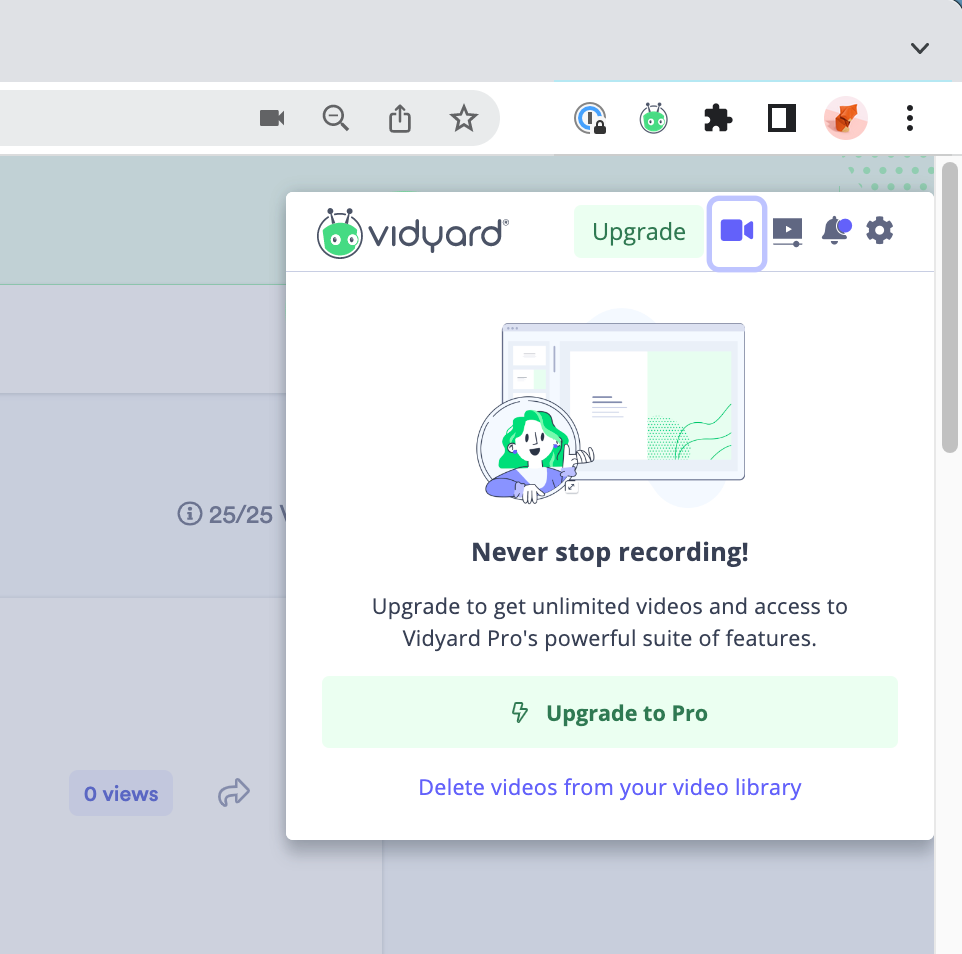Viewport: 962px width, 954px height.
Task: Click the 0 views badge
Action: [x=121, y=793]
